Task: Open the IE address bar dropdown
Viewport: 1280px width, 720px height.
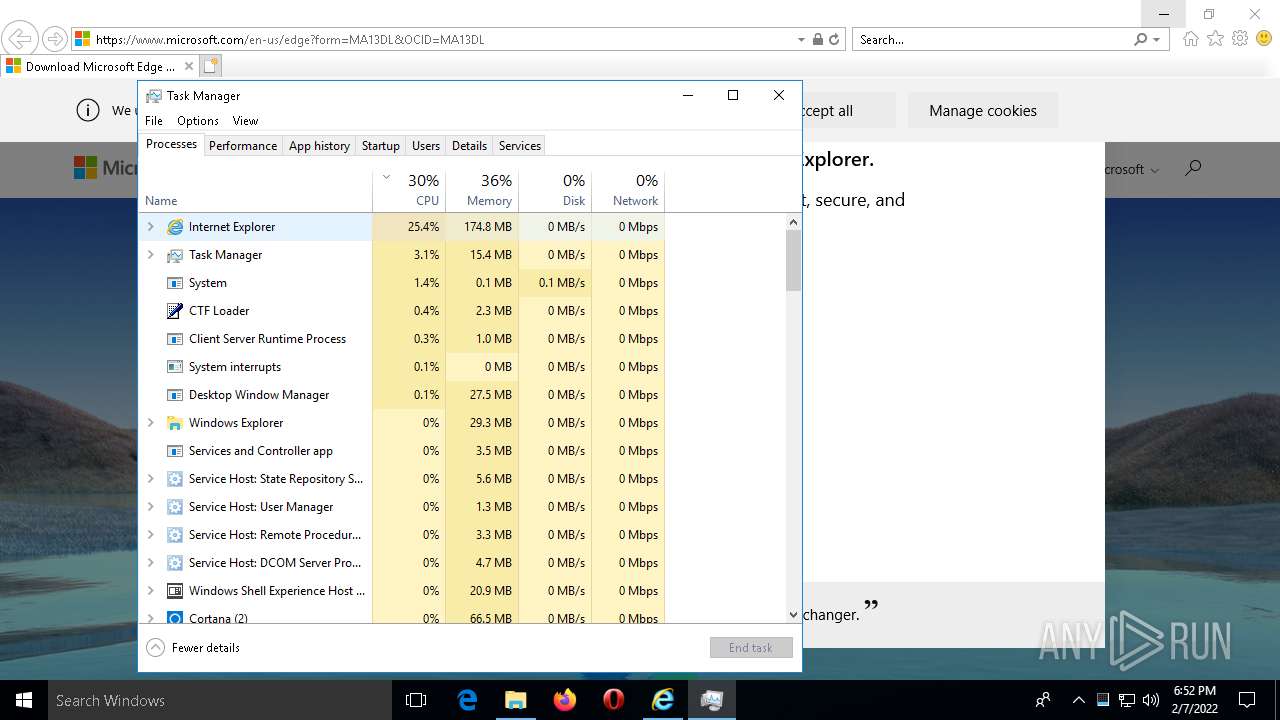Action: 801,40
